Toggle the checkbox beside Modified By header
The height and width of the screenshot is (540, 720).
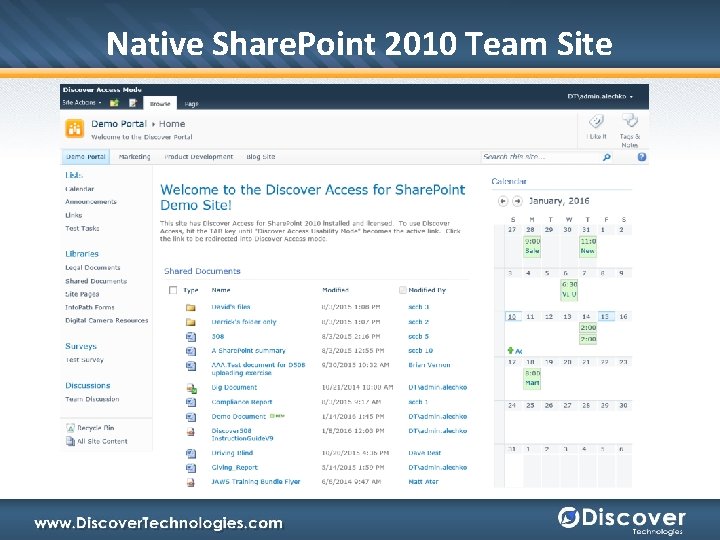click(403, 290)
